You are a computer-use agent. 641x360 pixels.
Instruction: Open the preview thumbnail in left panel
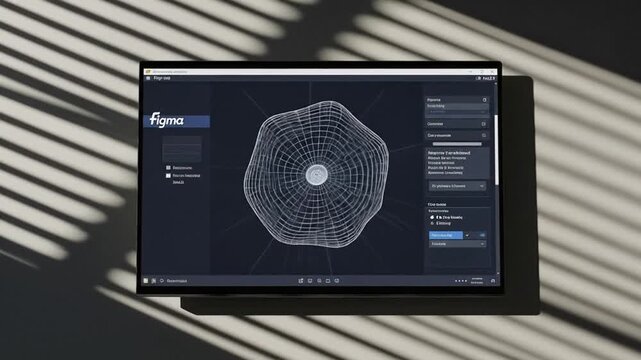pyautogui.click(x=182, y=150)
